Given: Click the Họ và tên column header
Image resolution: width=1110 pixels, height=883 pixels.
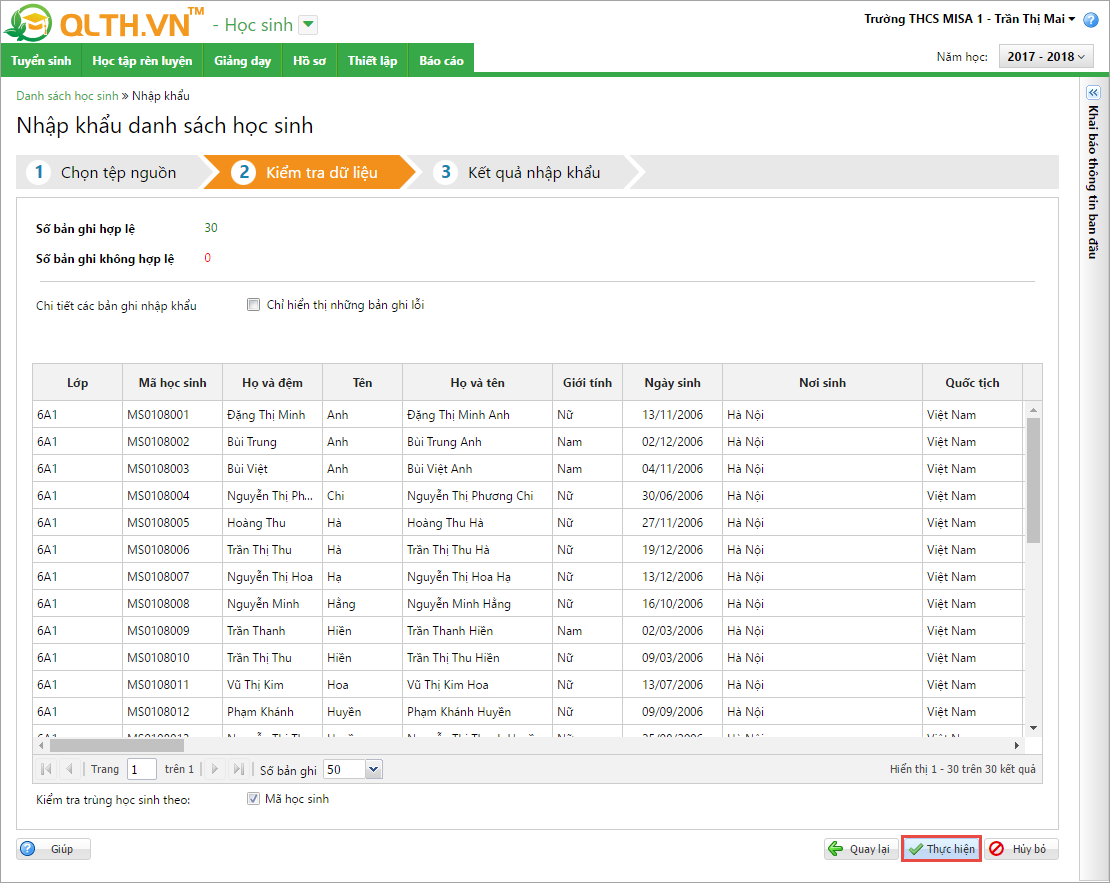Looking at the screenshot, I should [x=477, y=382].
